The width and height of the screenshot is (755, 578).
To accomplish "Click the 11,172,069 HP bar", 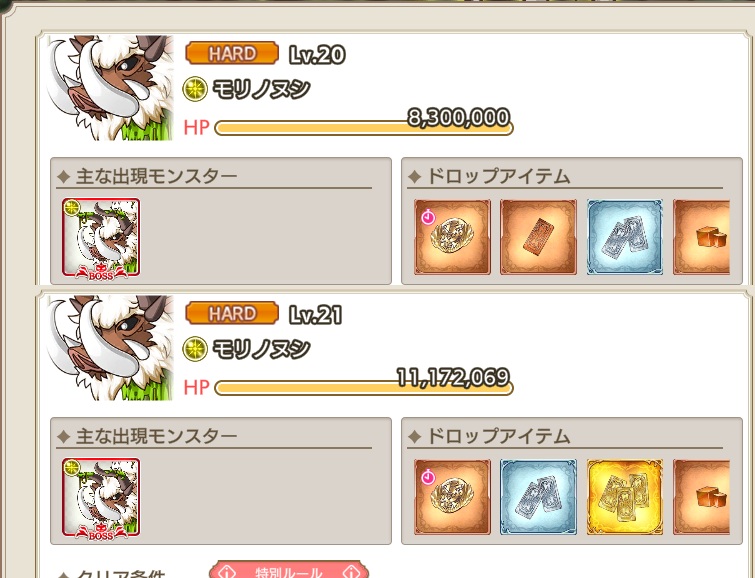I will tap(364, 388).
